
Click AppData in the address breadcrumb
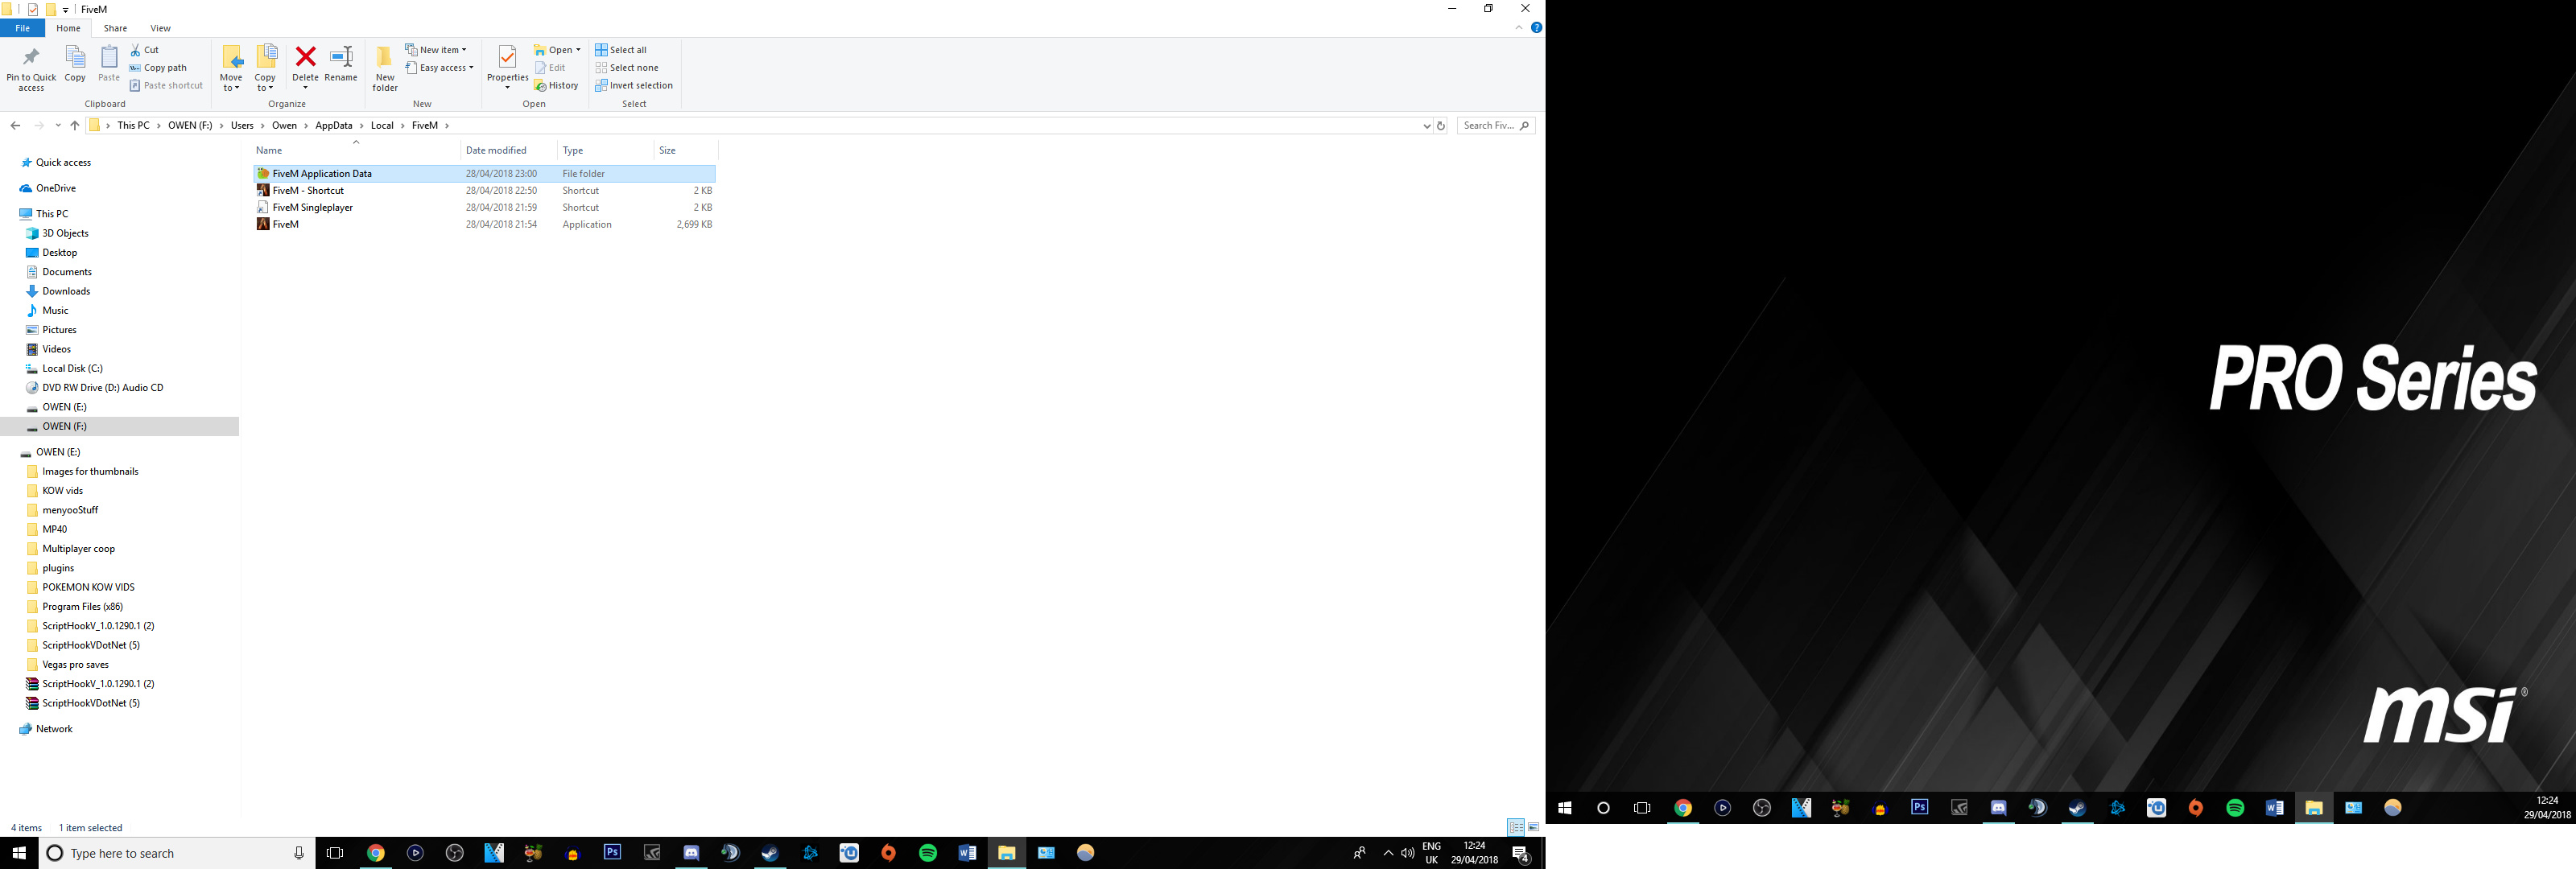(334, 126)
